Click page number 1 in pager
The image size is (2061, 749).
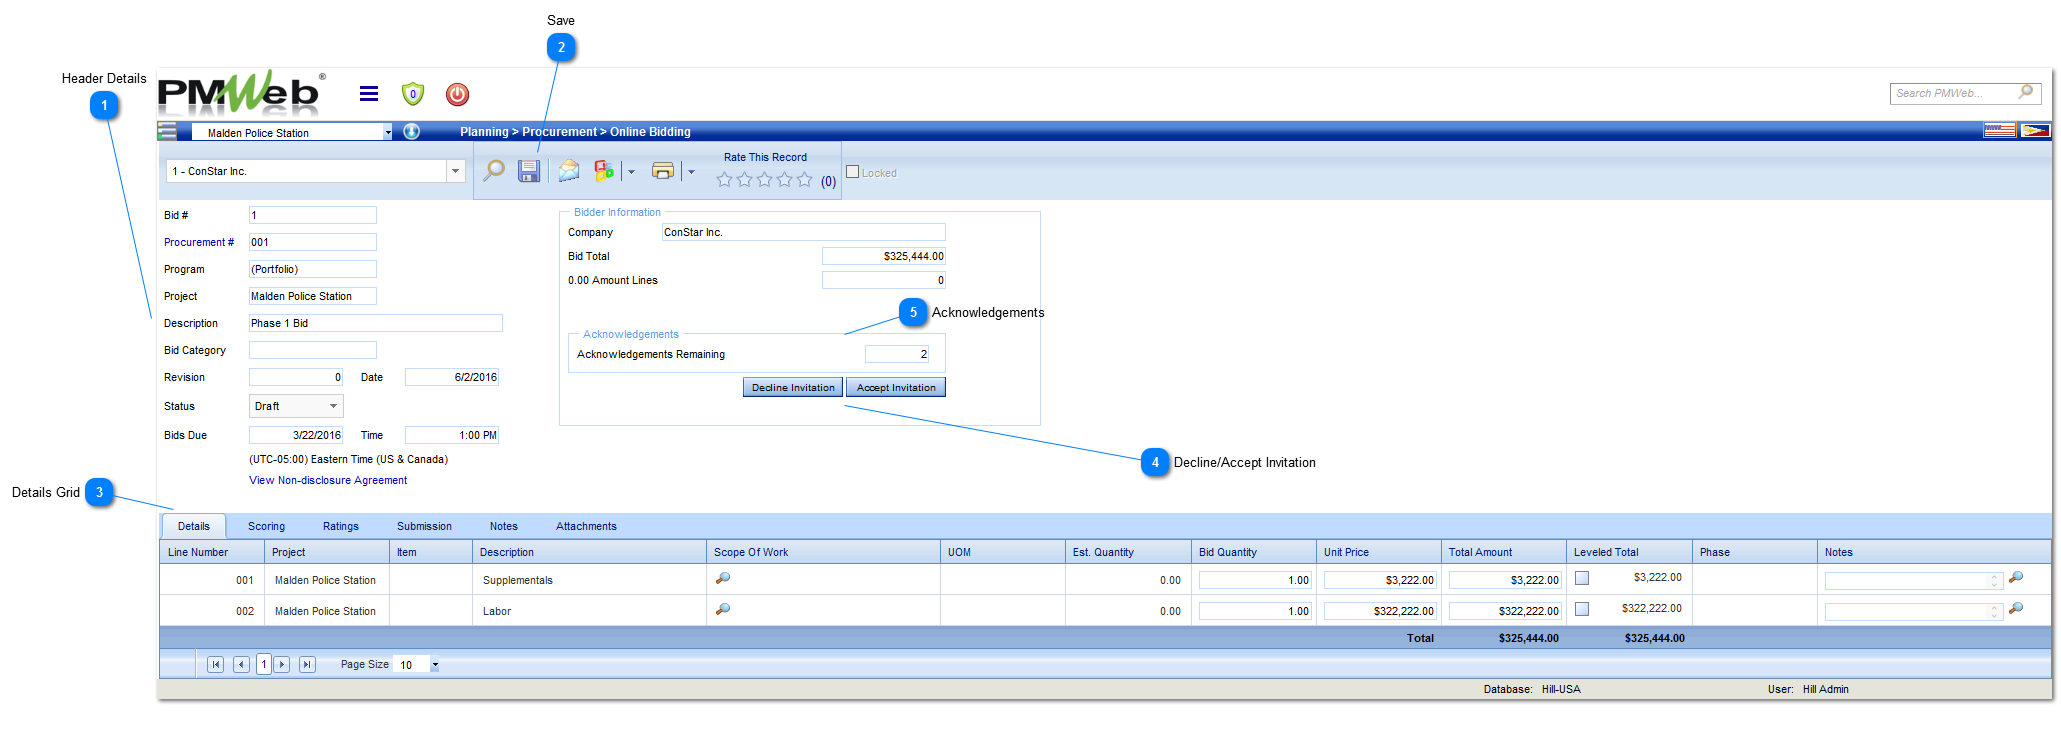tap(264, 664)
